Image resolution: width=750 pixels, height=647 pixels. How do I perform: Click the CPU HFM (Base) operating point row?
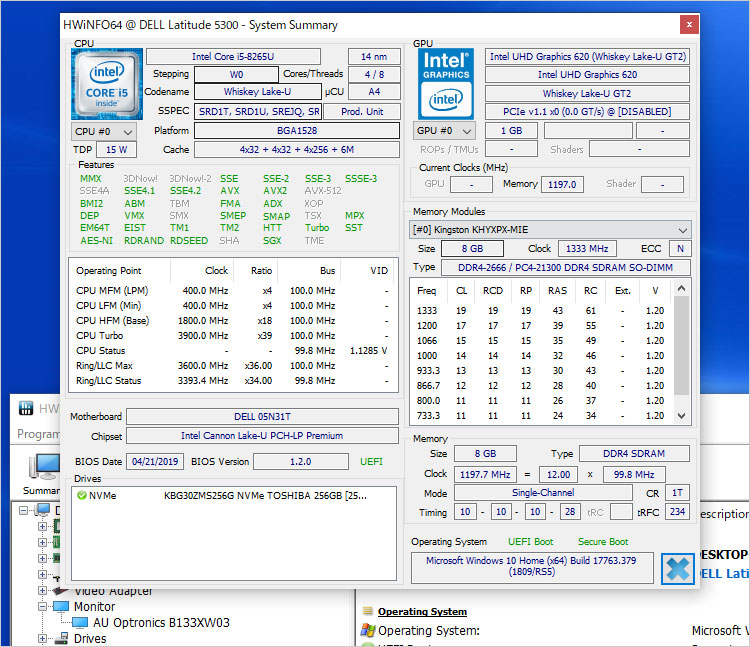point(233,320)
